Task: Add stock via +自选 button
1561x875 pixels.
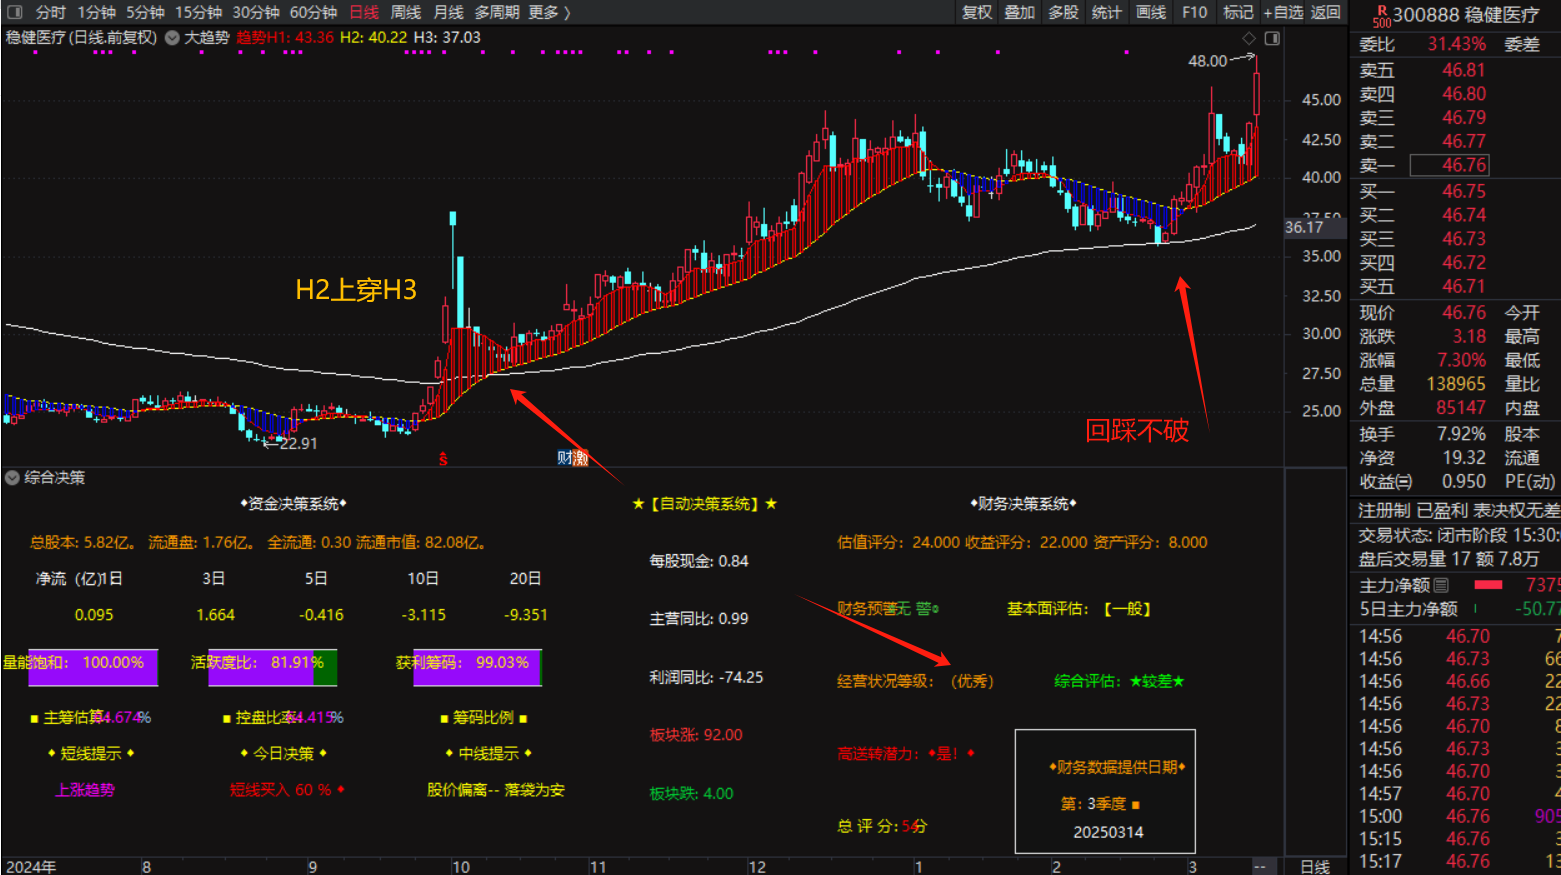Action: pyautogui.click(x=1283, y=12)
